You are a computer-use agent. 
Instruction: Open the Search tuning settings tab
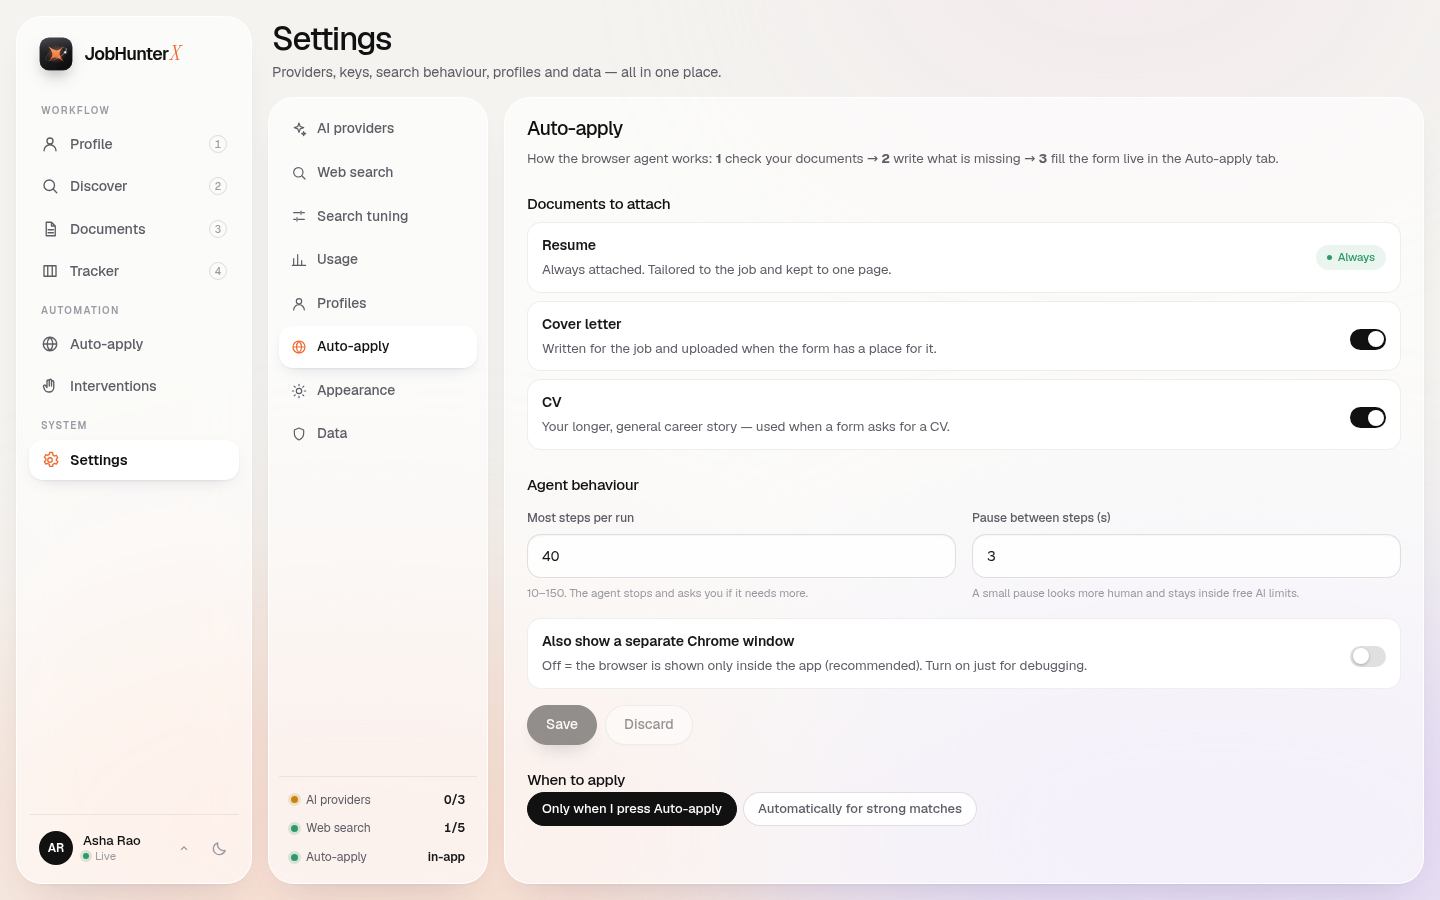click(378, 216)
